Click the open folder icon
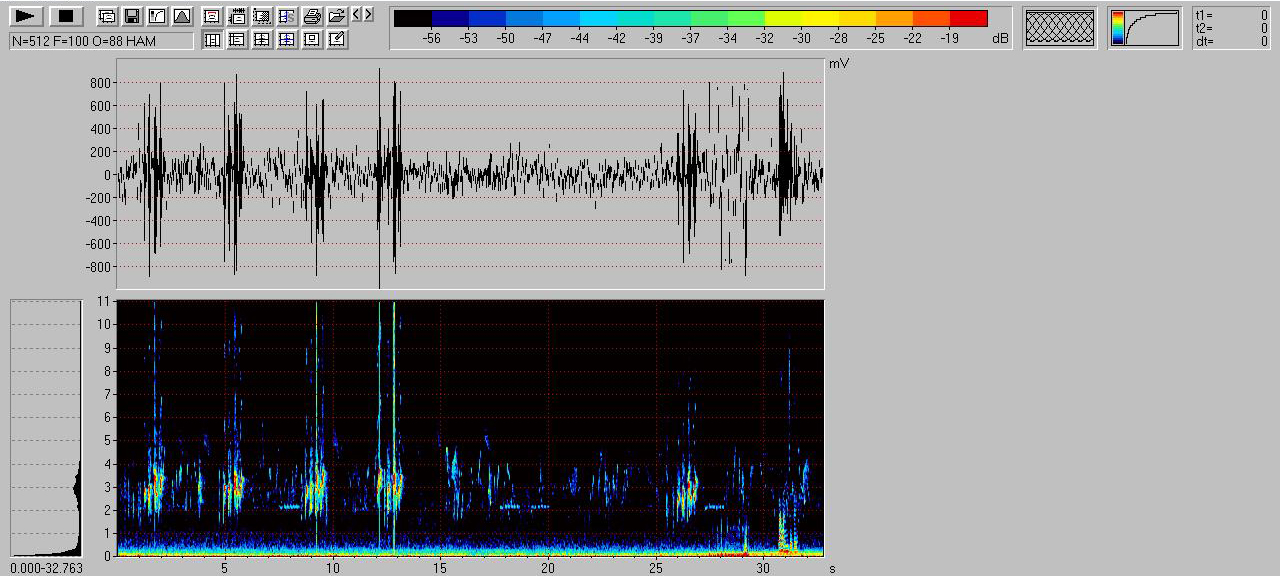Screen dimensions: 1280x576 point(337,16)
